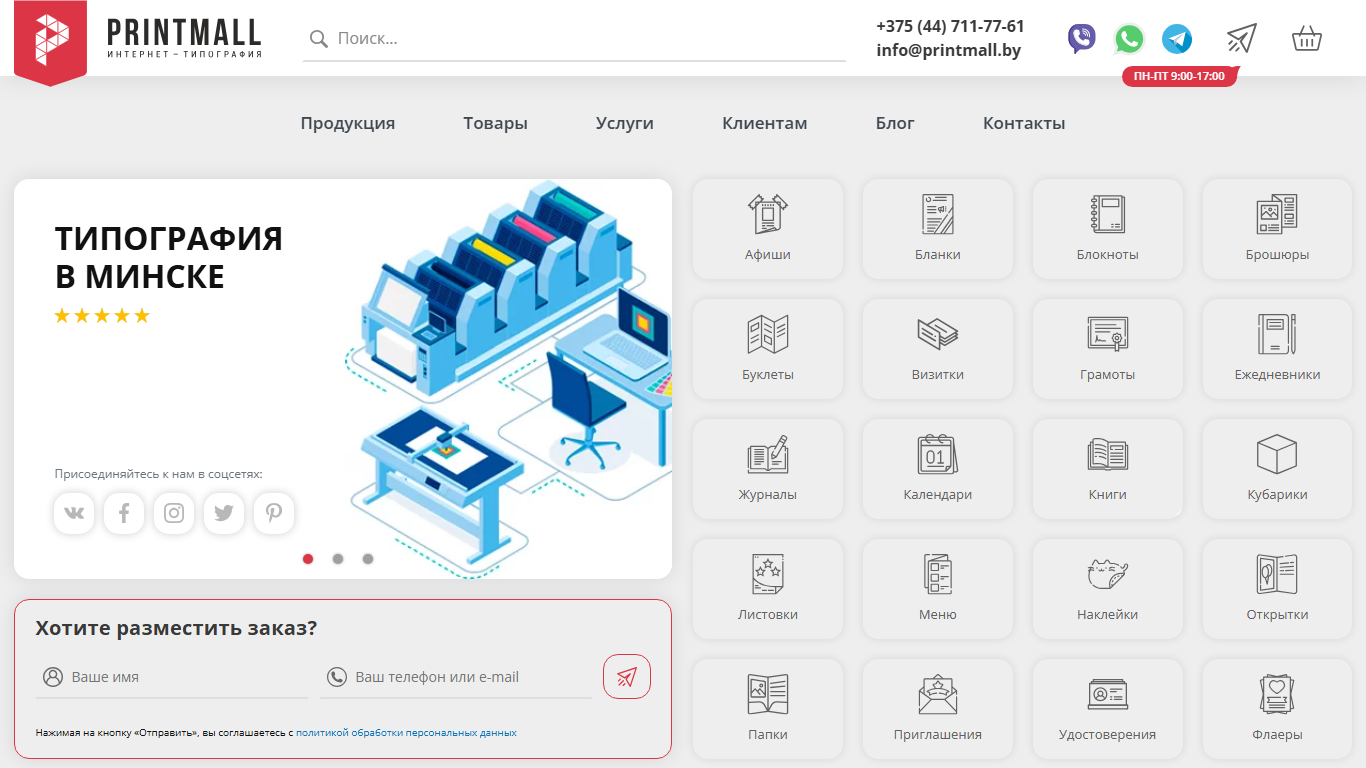
Task: Select the third slider dot
Action: 368,559
